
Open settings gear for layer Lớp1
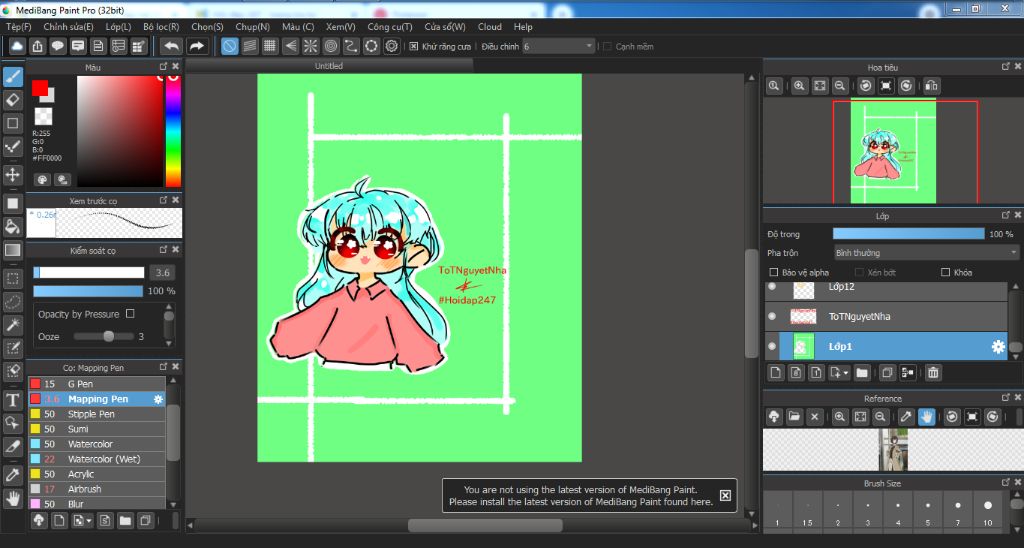998,347
